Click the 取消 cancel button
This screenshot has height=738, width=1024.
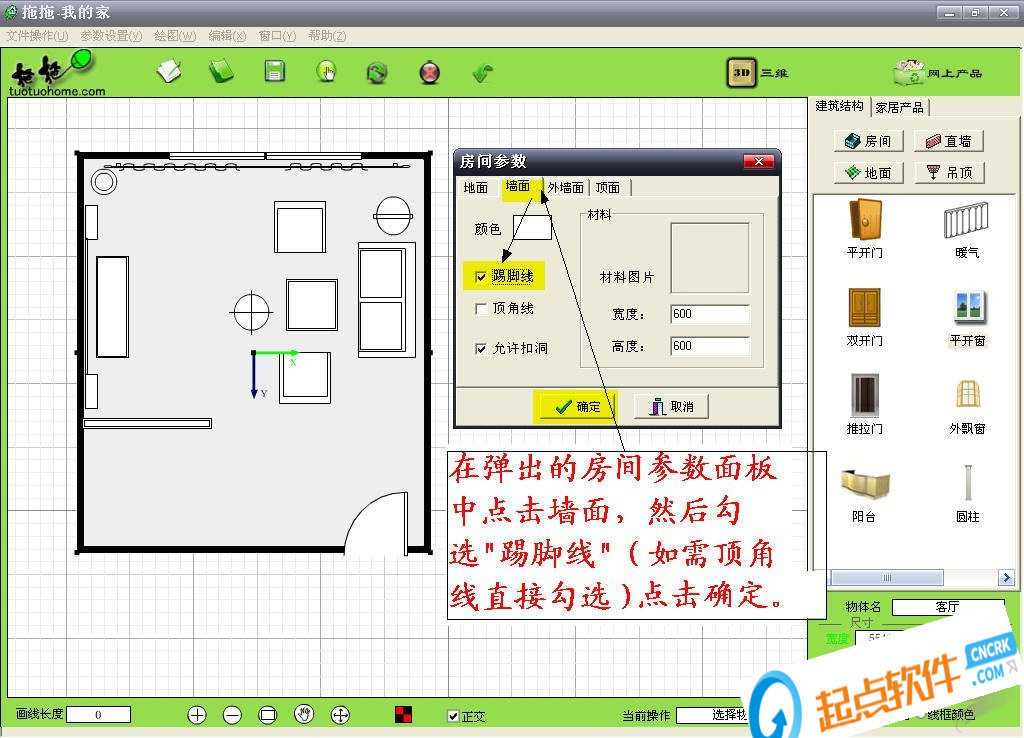671,407
